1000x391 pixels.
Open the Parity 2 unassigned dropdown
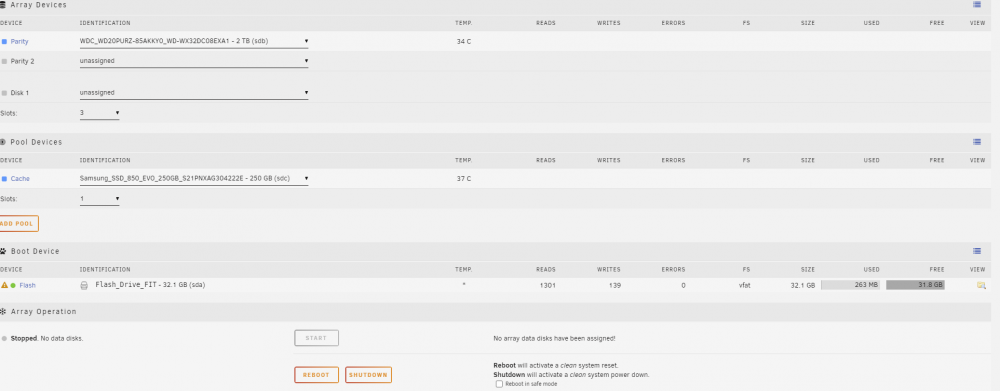click(x=194, y=61)
